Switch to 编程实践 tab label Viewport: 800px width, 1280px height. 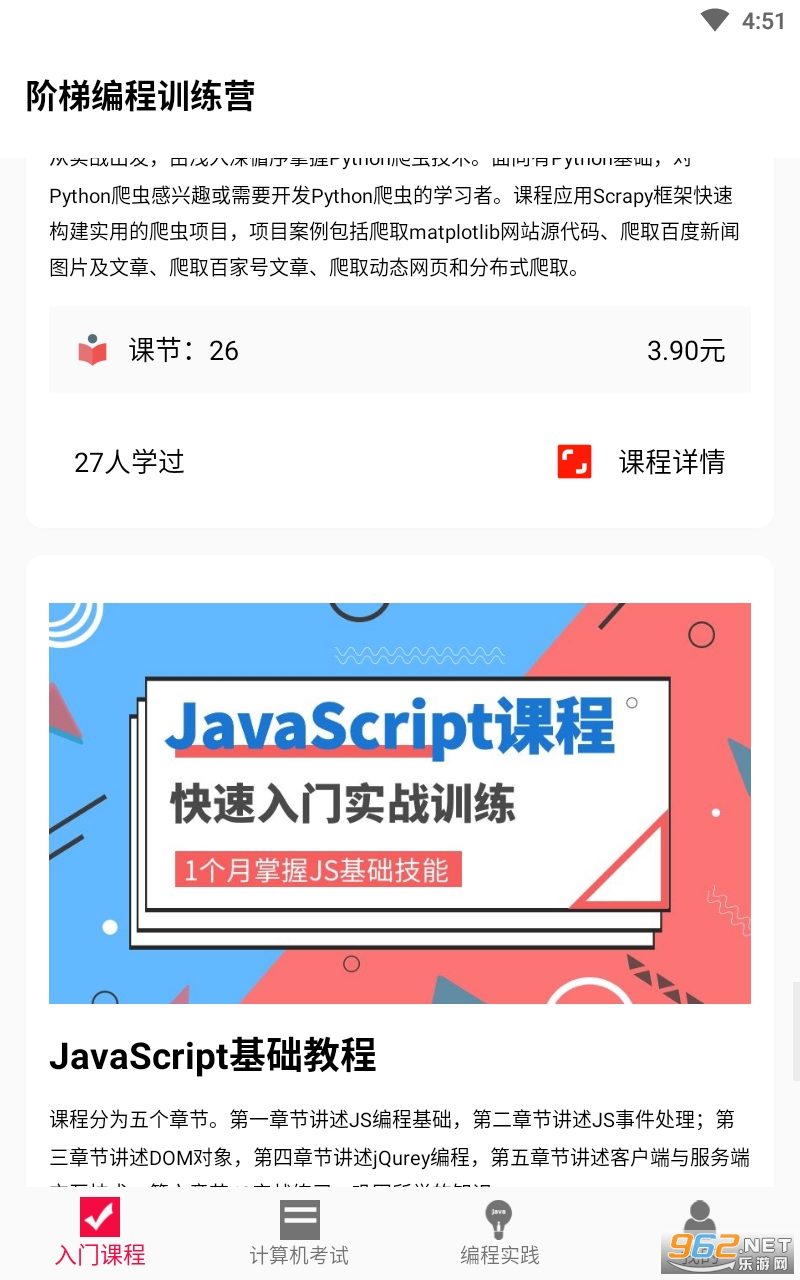point(499,1255)
